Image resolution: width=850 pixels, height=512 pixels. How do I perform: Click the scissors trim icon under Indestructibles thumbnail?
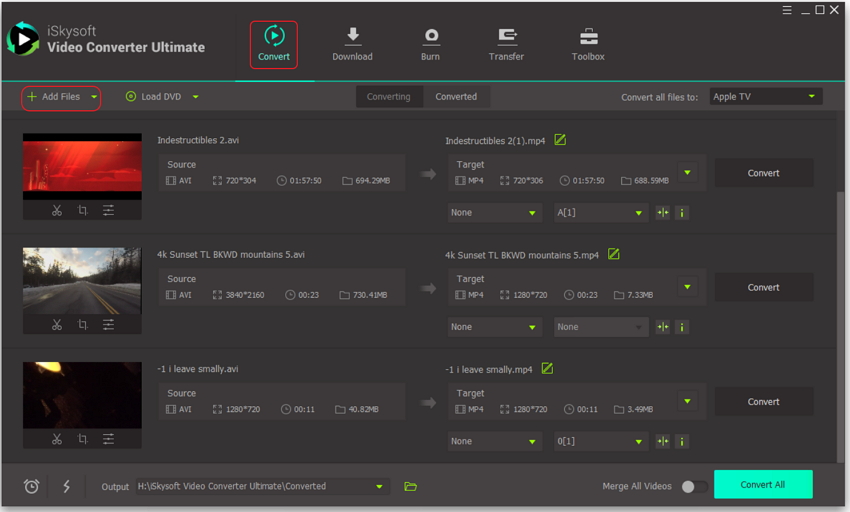click(x=57, y=211)
